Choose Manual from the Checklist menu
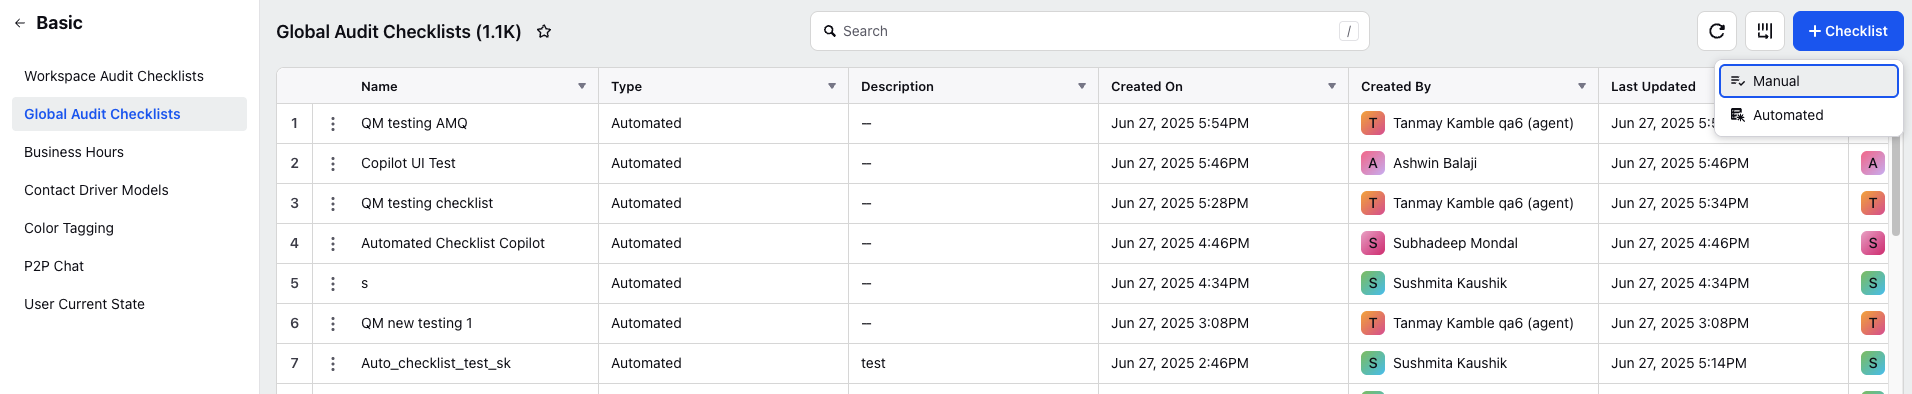1912x394 pixels. tap(1808, 81)
